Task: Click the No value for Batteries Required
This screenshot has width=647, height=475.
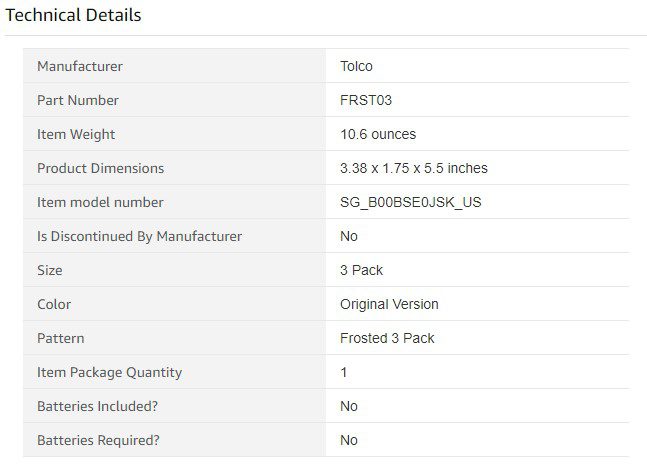Action: [x=349, y=440]
